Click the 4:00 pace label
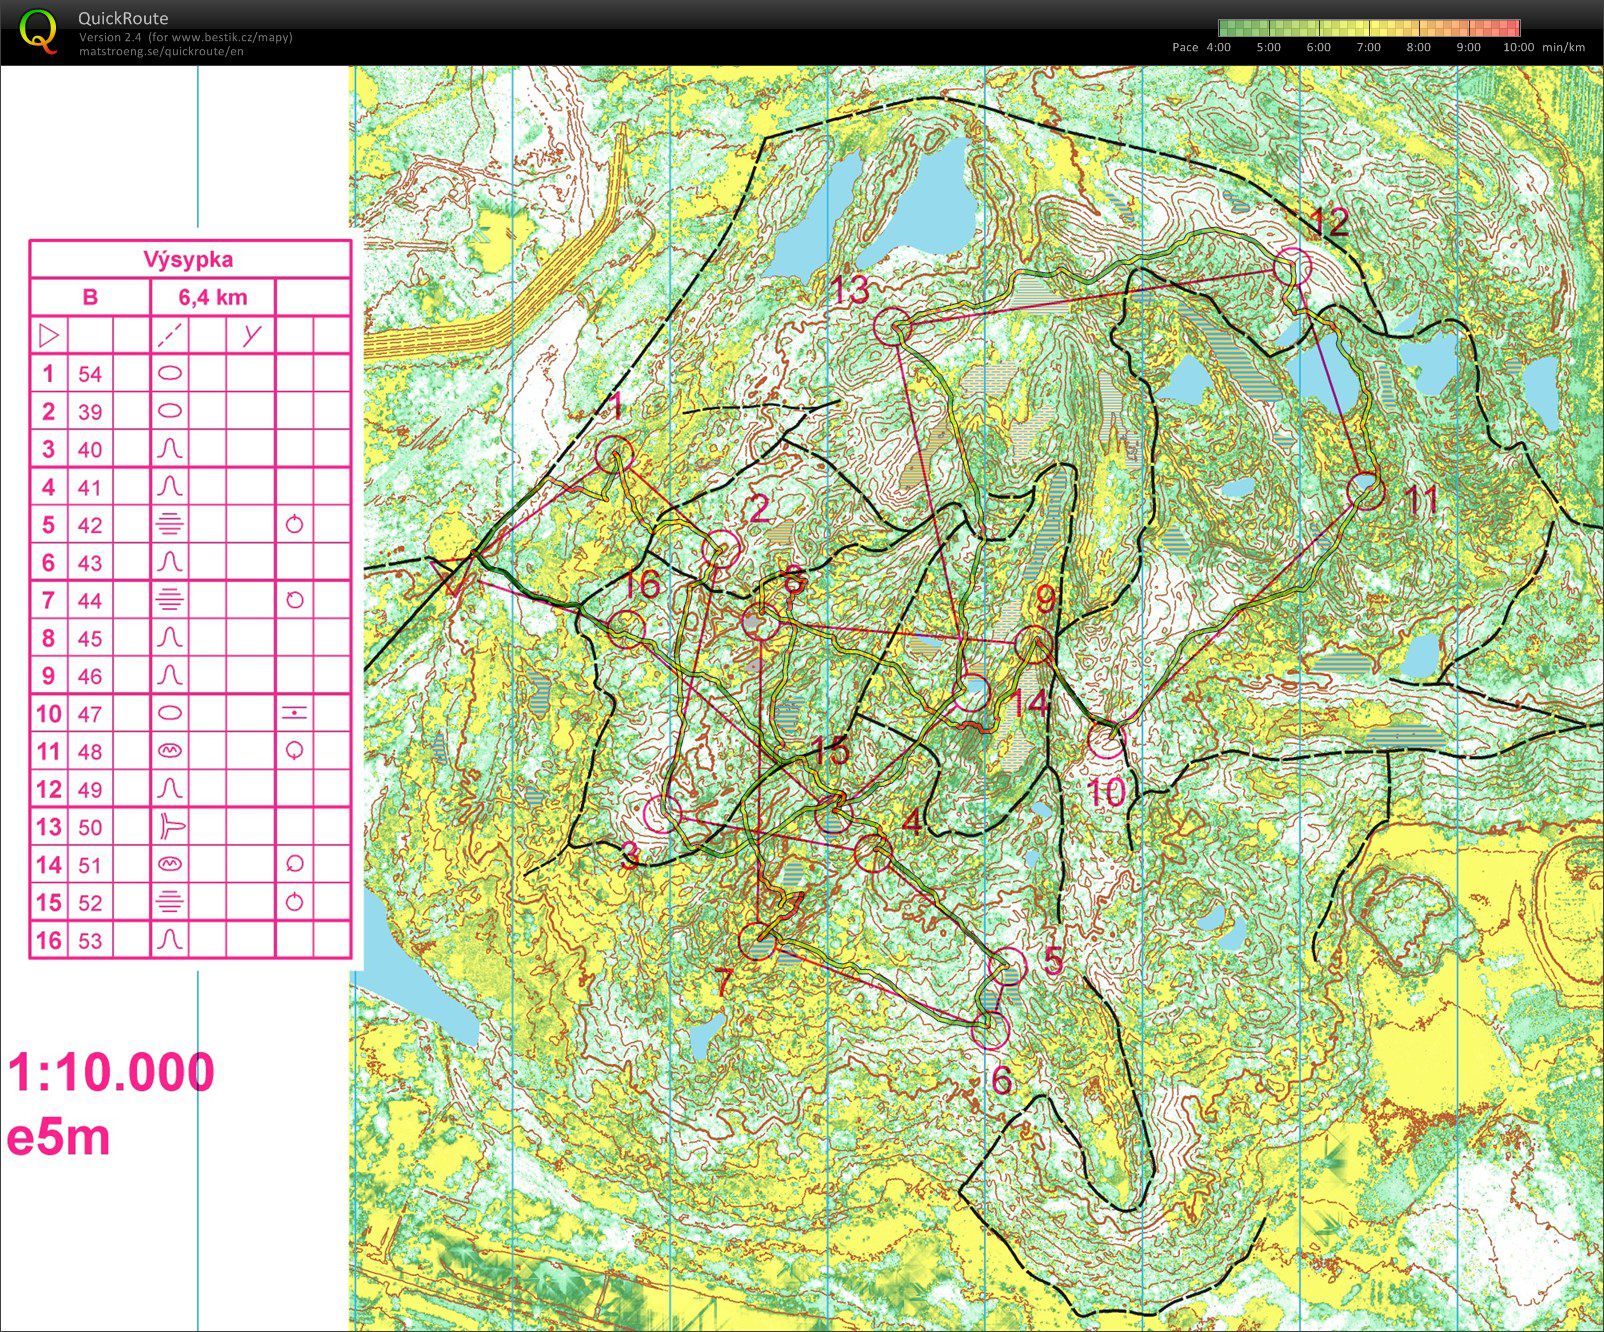Screen dimensions: 1604x1332 1218,47
